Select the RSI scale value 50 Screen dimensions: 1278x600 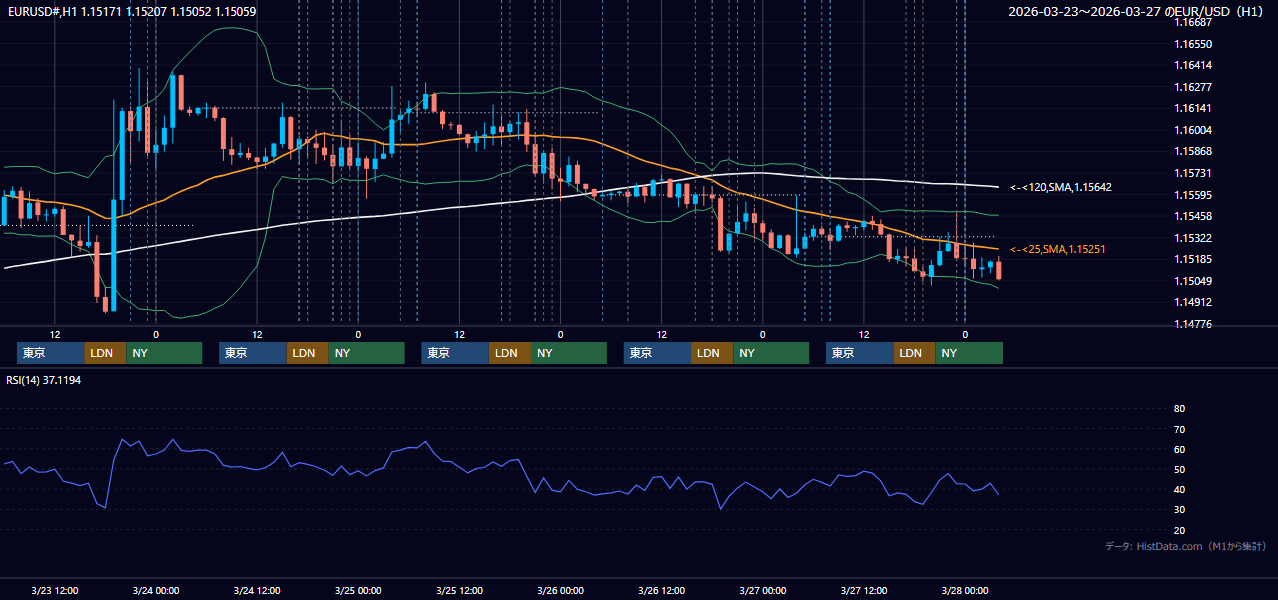[1179, 469]
